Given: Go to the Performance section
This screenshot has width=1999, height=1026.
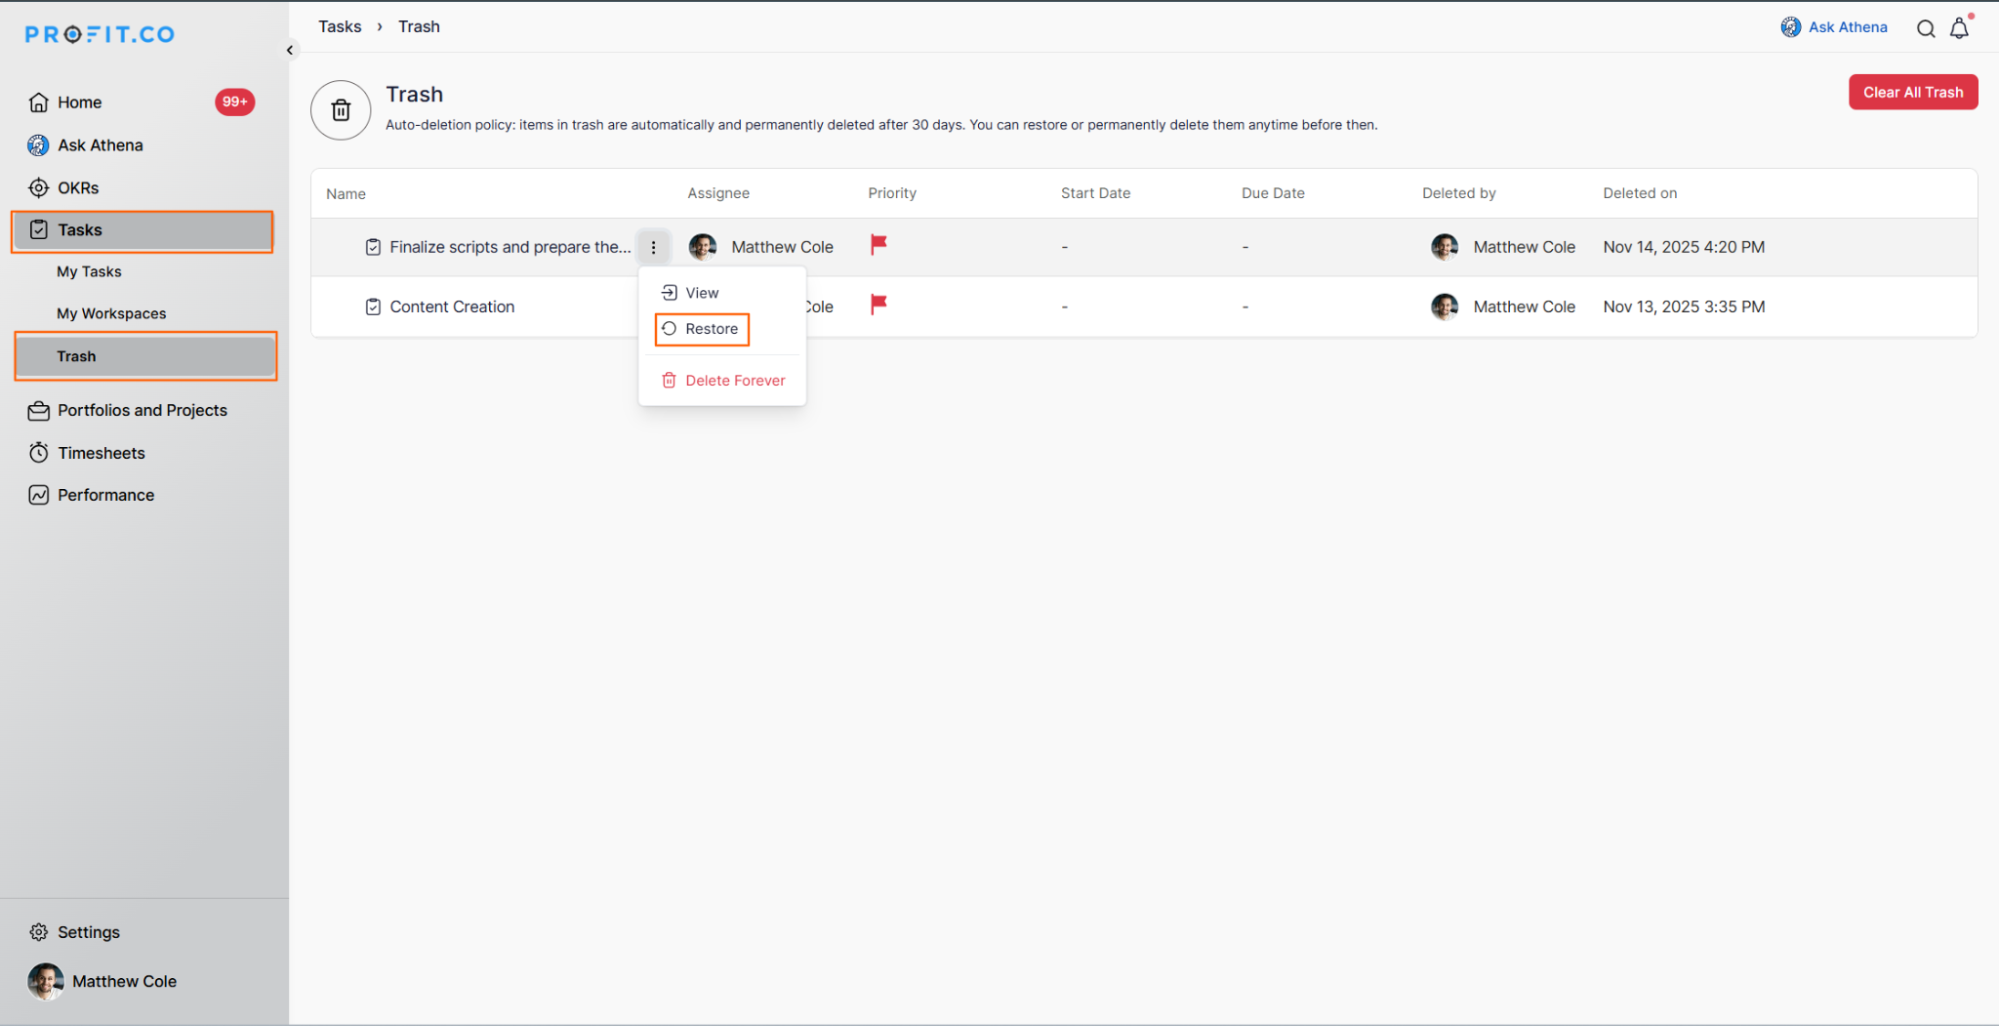Looking at the screenshot, I should [105, 495].
